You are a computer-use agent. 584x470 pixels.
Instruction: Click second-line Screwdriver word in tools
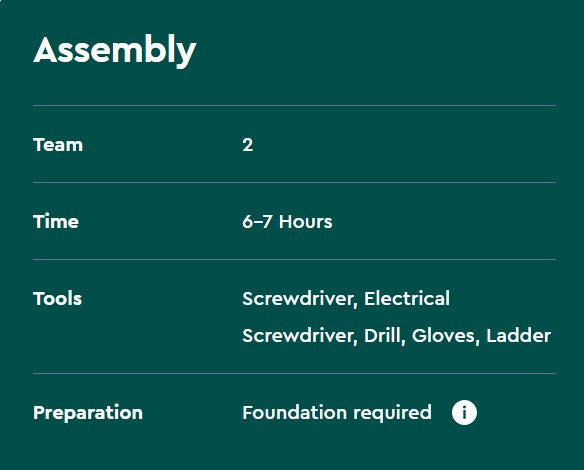[x=300, y=336]
